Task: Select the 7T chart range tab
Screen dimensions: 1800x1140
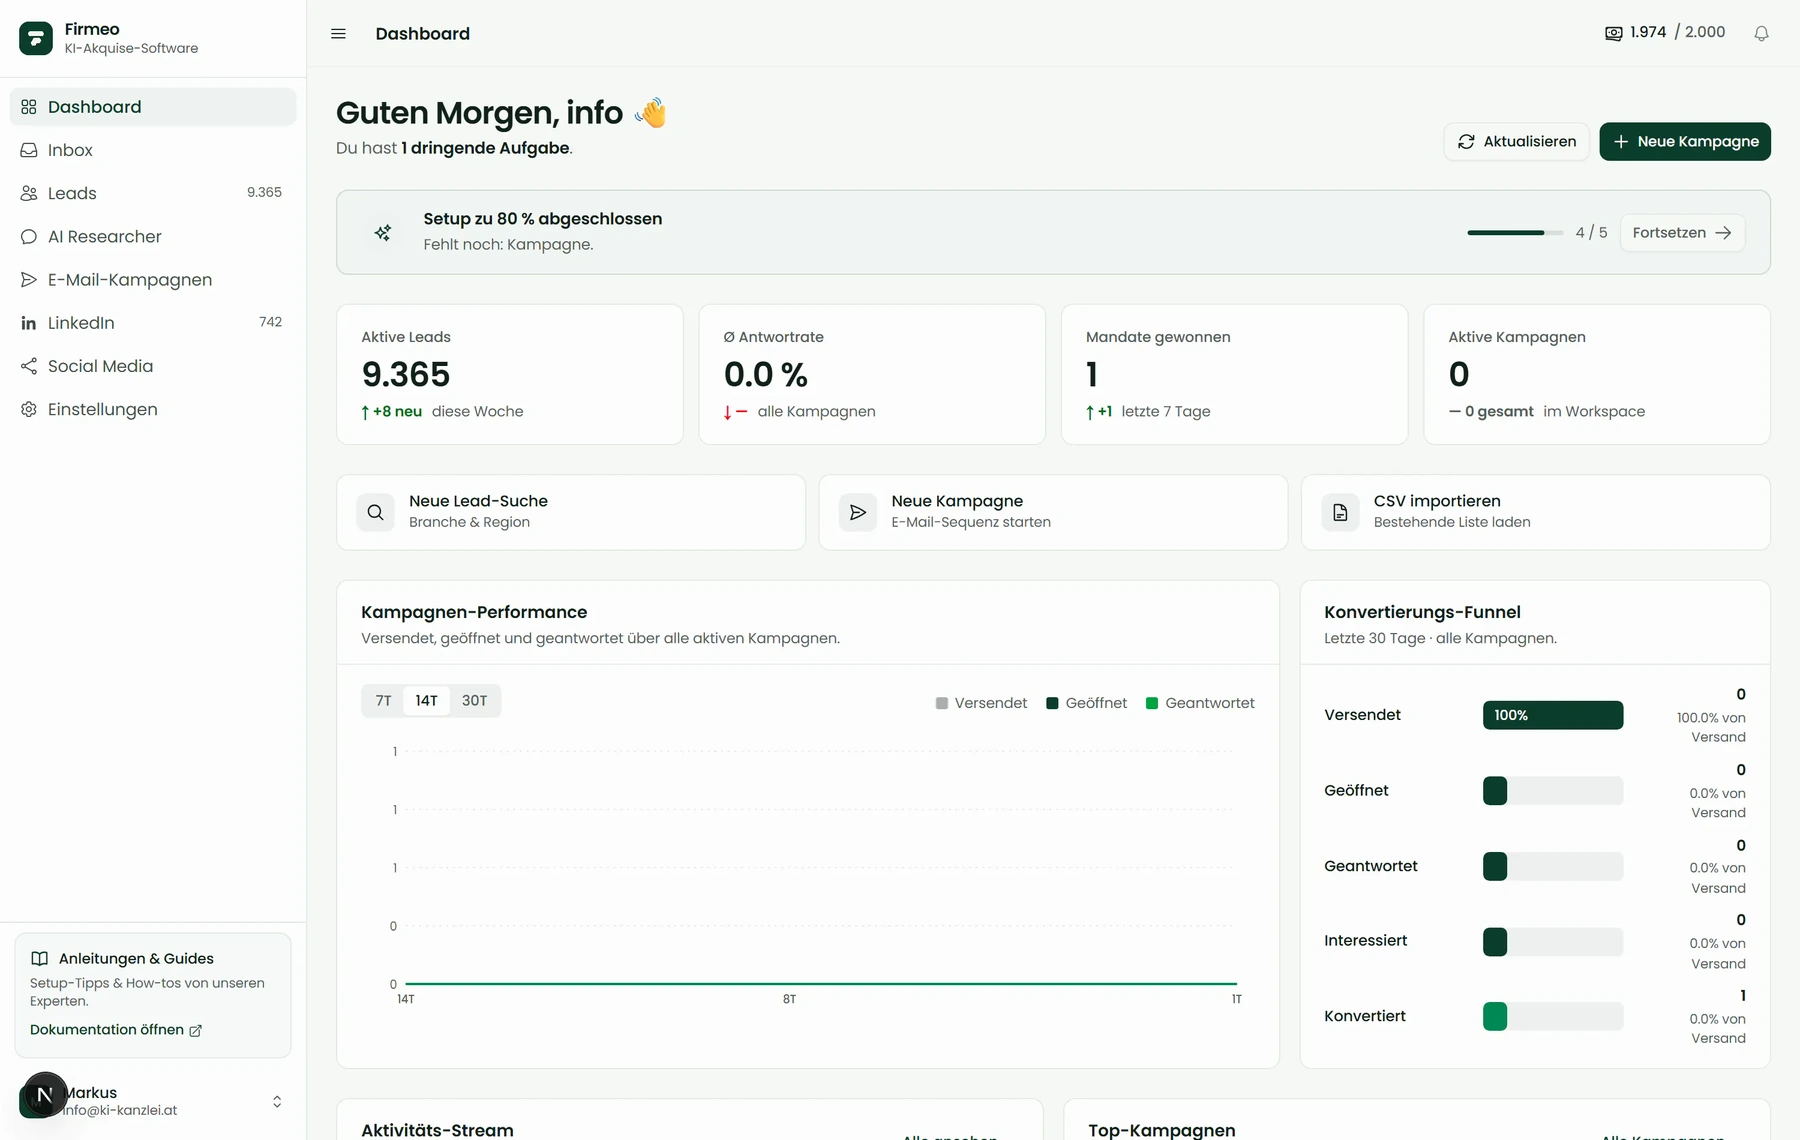Action: 383,701
